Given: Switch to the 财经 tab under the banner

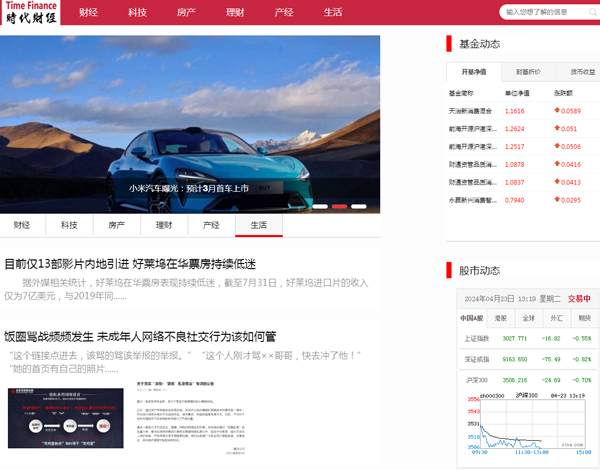Looking at the screenshot, I should click(22, 225).
